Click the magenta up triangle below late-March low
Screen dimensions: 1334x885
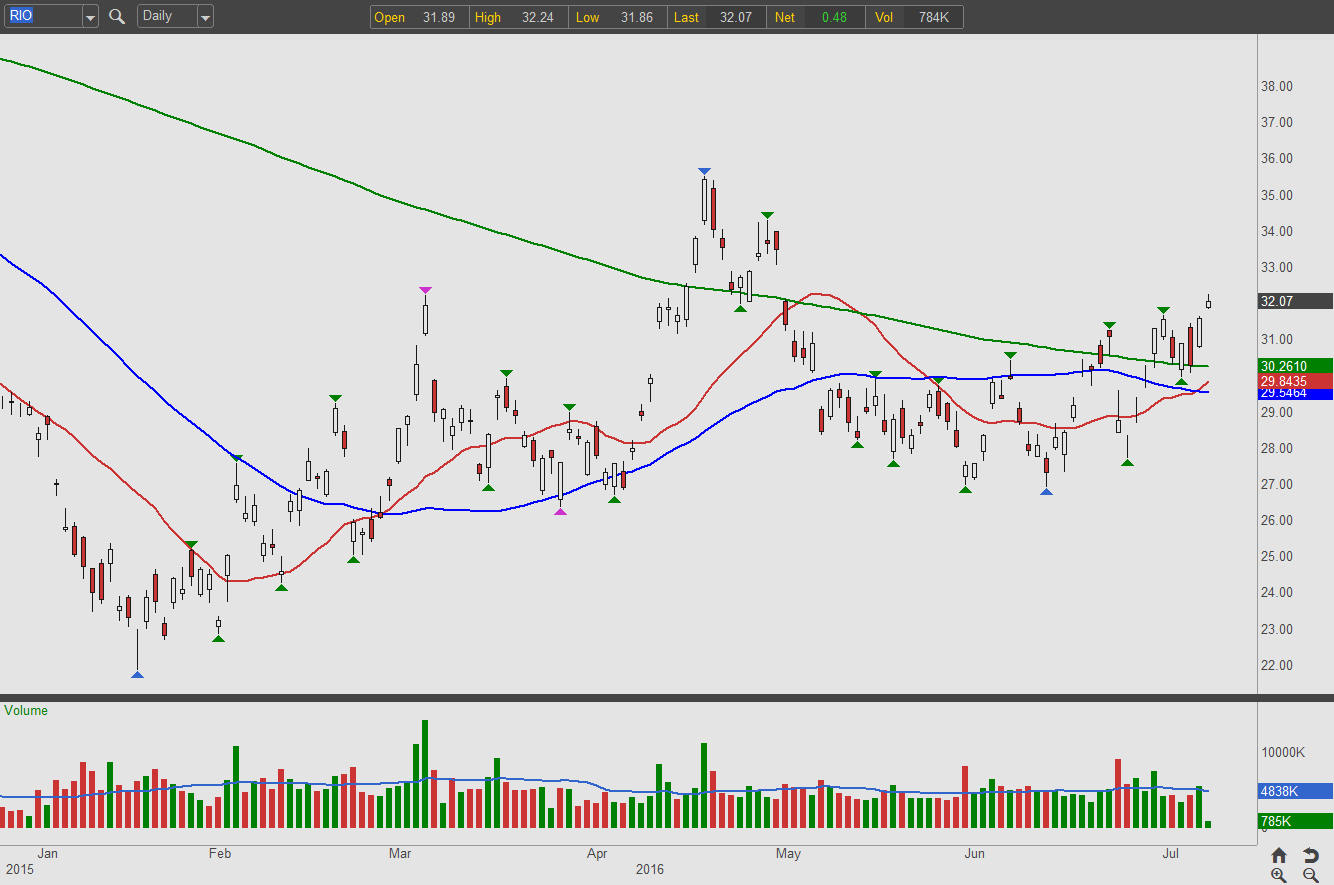(x=560, y=511)
